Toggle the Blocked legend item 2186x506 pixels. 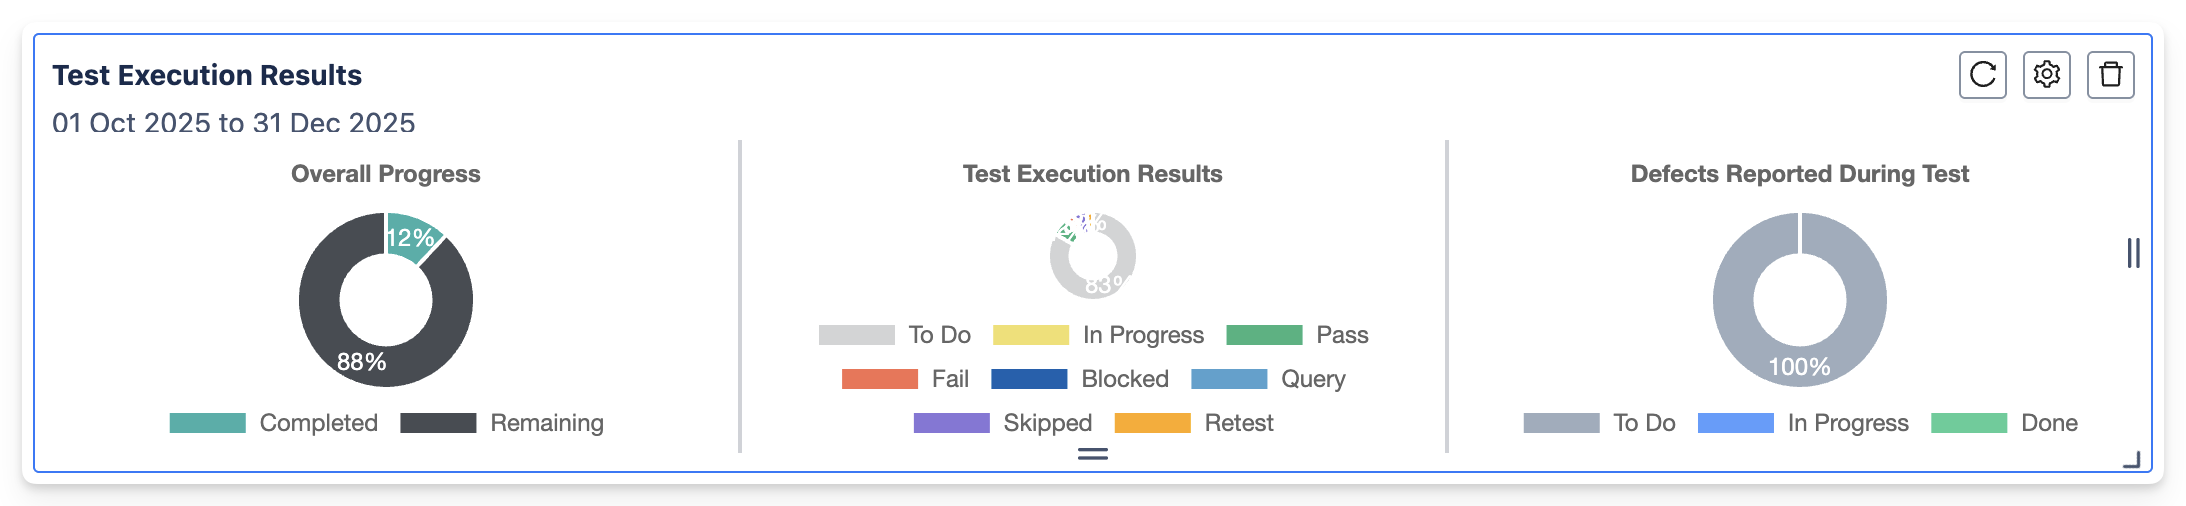(1080, 379)
